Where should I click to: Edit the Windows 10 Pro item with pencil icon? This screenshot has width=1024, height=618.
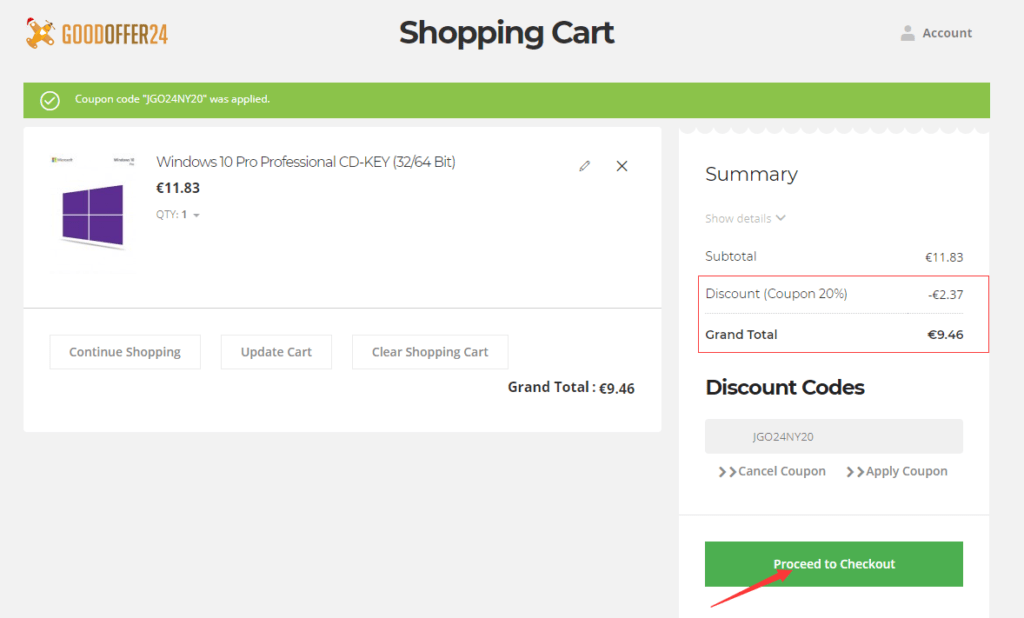coord(585,166)
